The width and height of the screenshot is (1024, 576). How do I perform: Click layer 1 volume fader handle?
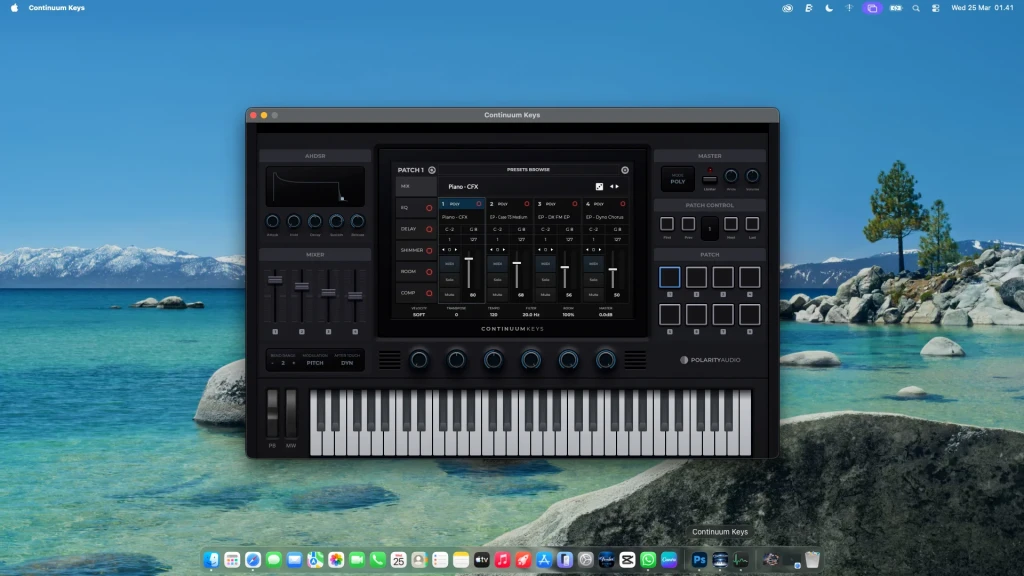tap(469, 259)
